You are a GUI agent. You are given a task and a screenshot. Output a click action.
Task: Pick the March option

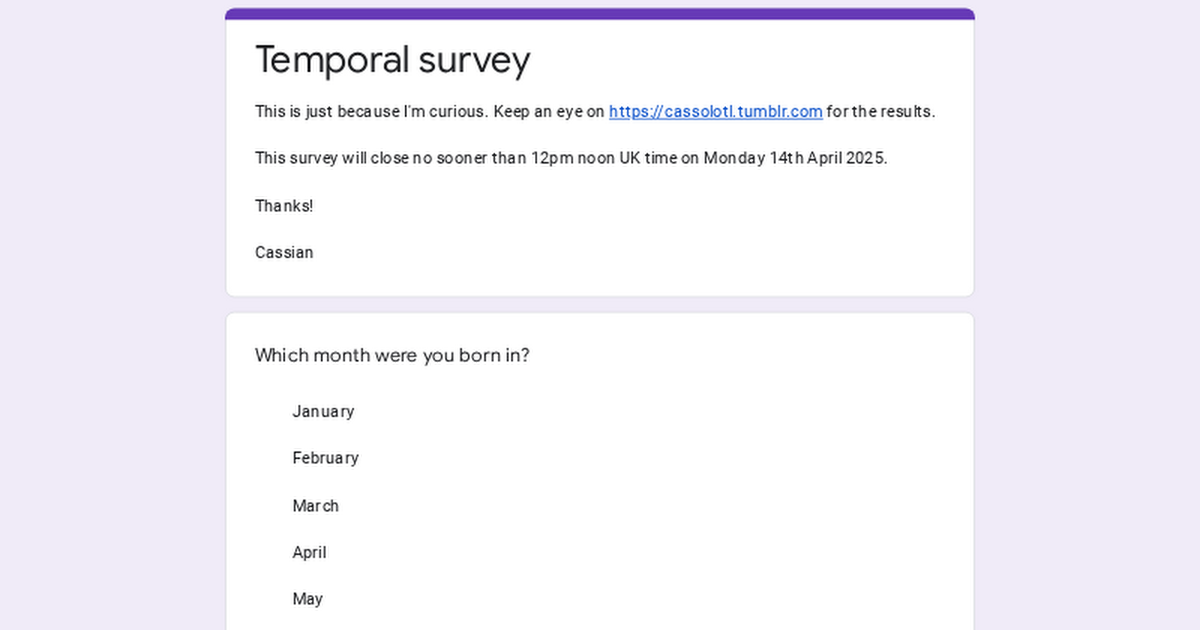coord(315,506)
